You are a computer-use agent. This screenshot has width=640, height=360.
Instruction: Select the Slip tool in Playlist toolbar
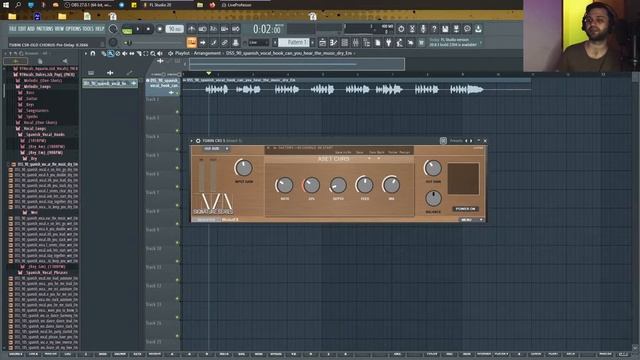click(x=131, y=53)
